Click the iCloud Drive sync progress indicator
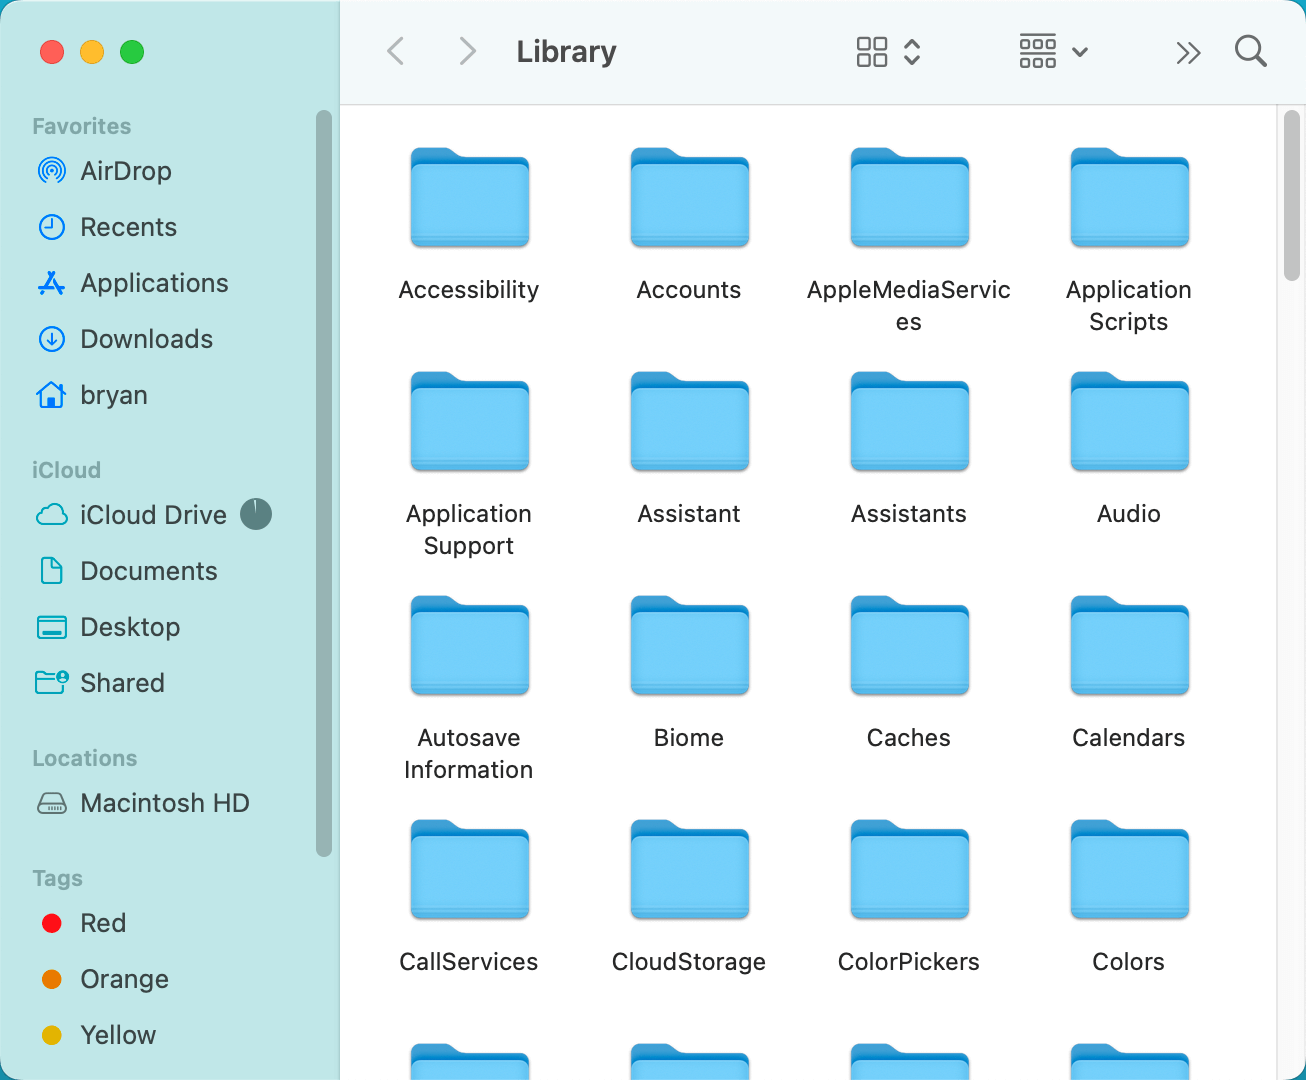Image resolution: width=1306 pixels, height=1080 pixels. (x=256, y=514)
